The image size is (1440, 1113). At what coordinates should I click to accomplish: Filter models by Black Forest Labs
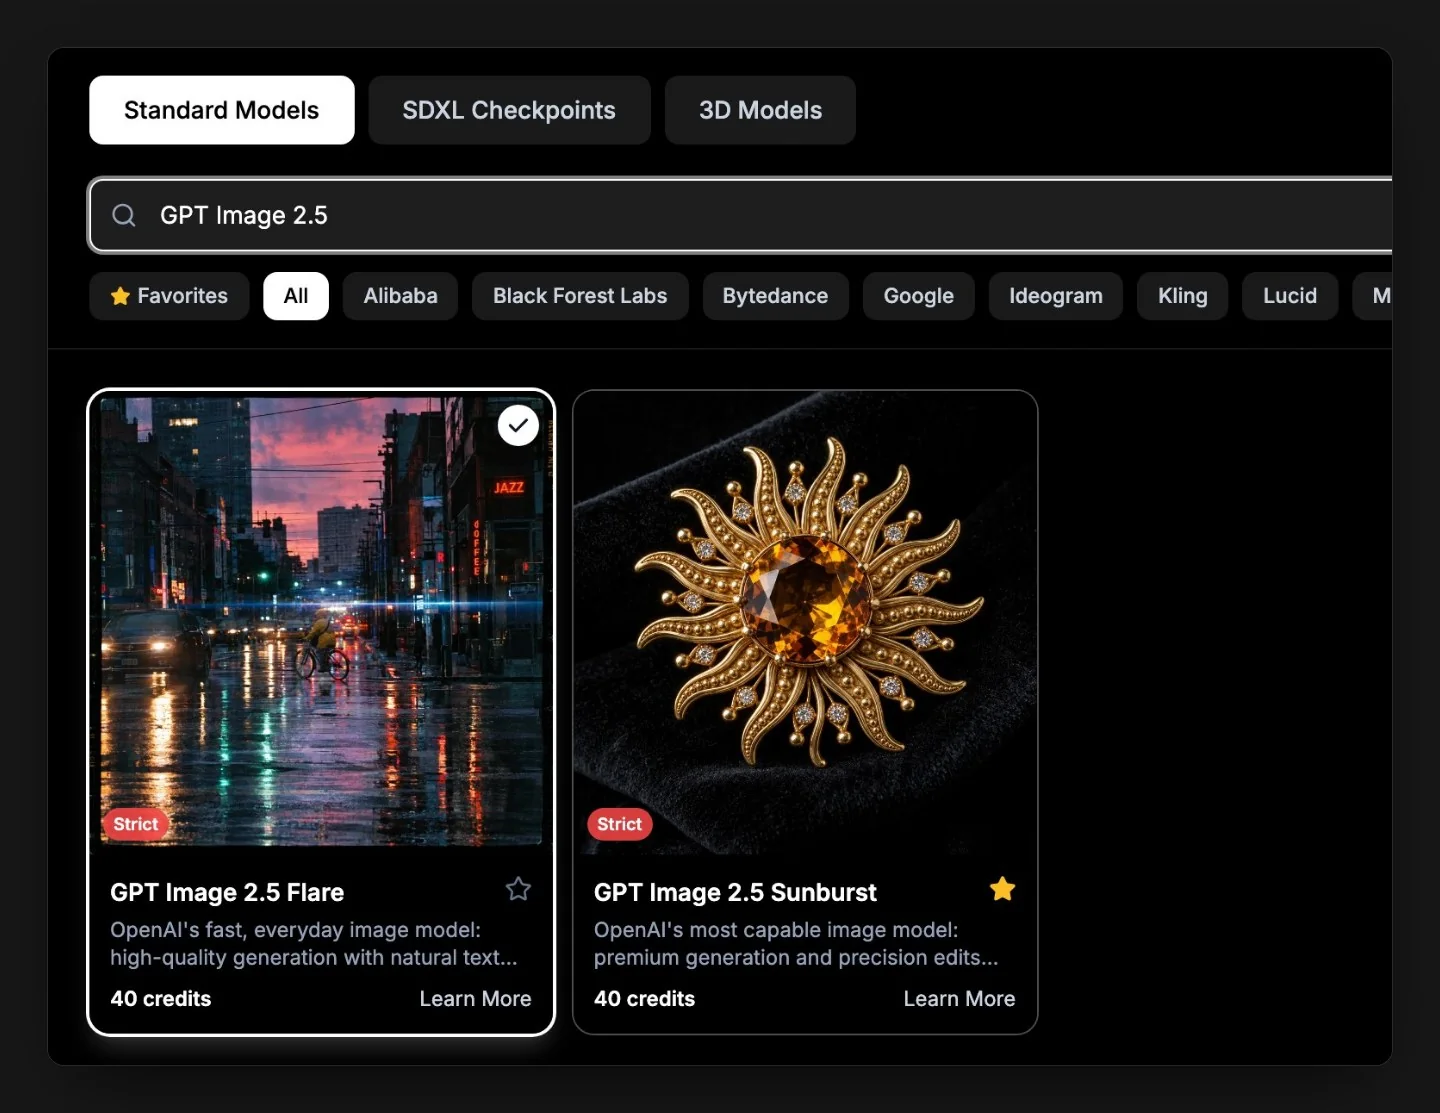[580, 296]
